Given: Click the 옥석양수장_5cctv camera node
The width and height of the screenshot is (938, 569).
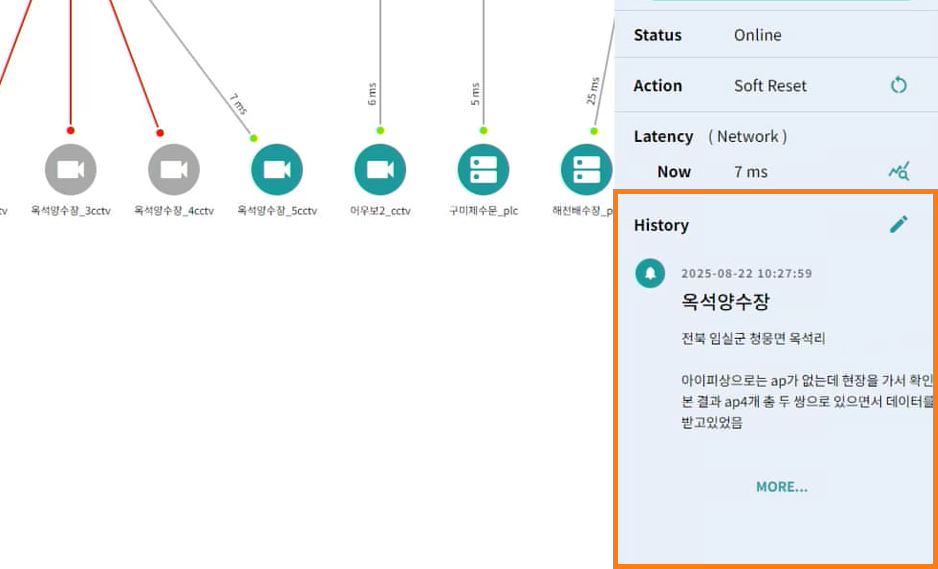Looking at the screenshot, I should pos(277,169).
